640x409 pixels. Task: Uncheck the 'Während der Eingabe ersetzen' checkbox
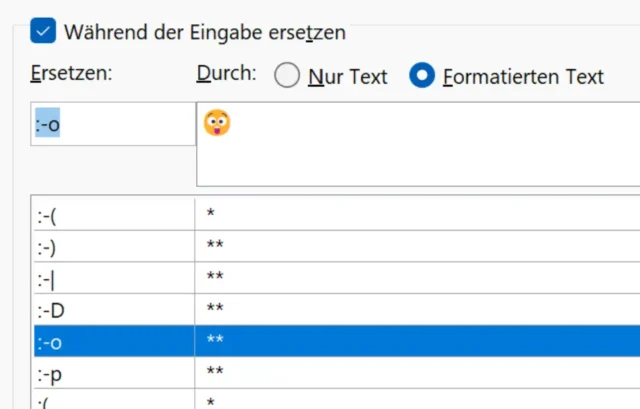click(x=43, y=31)
